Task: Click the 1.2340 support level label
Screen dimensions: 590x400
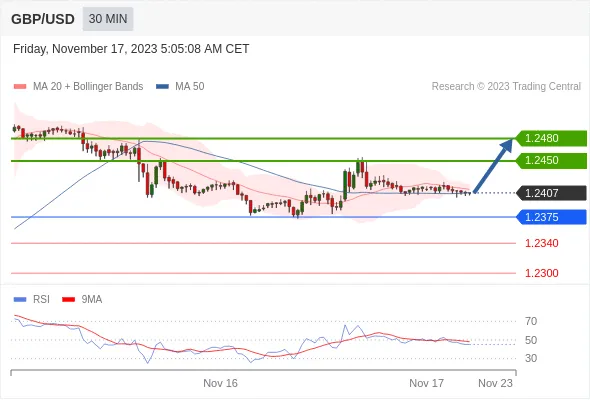Action: (x=542, y=243)
